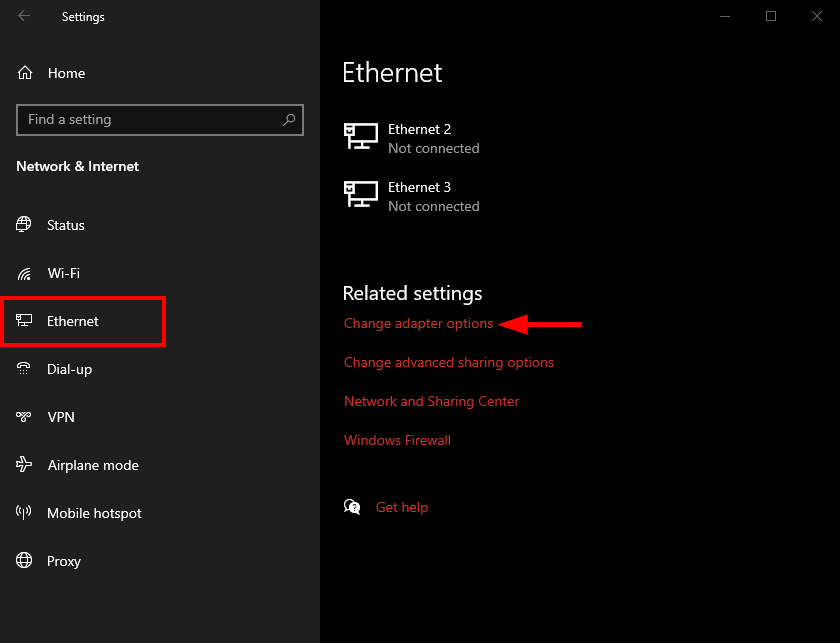Click the back arrow in the Settings title bar
This screenshot has height=643, width=840.
pos(24,16)
